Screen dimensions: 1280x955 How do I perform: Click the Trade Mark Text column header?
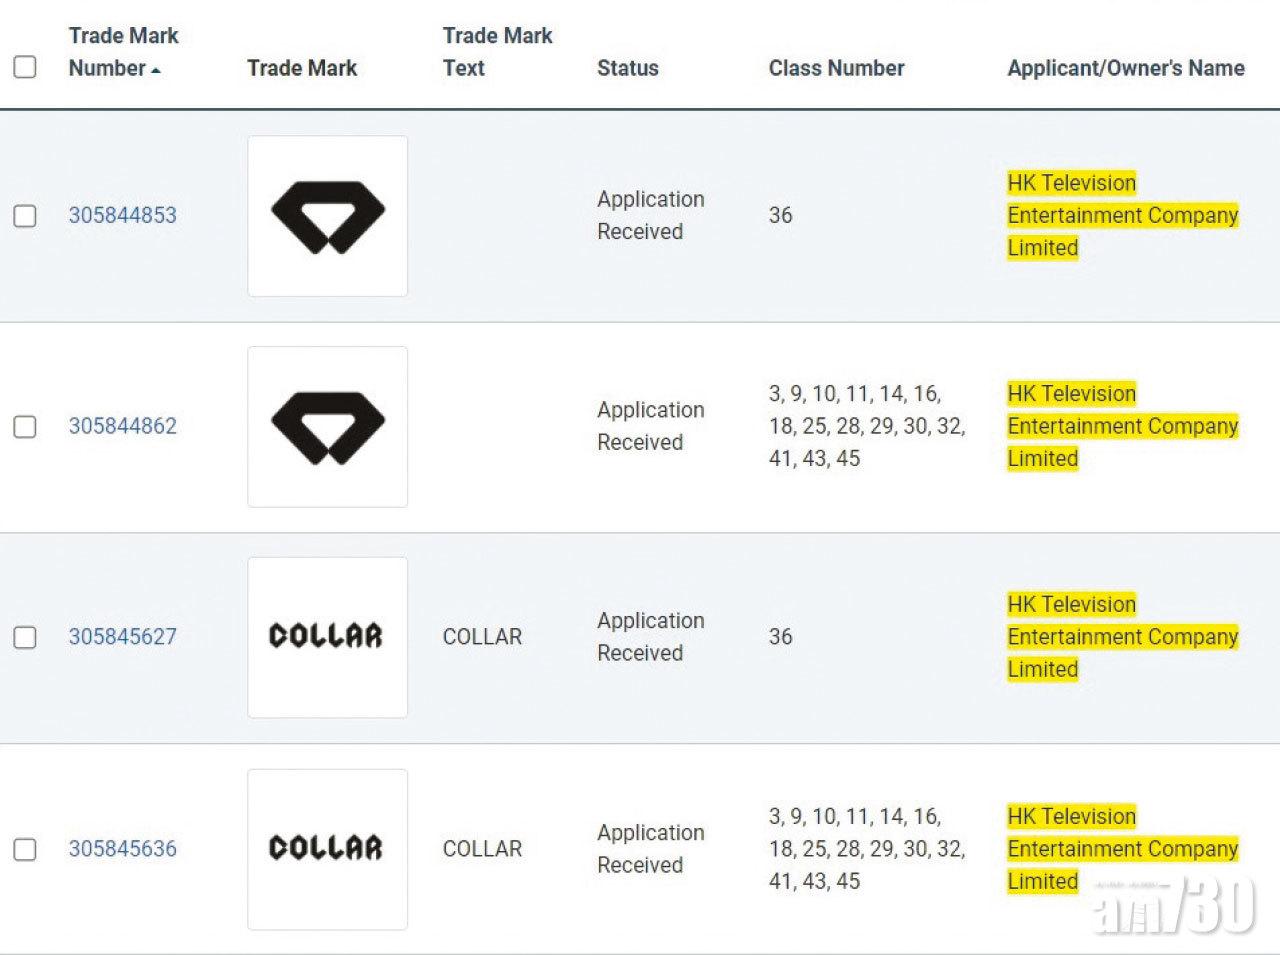[x=497, y=52]
